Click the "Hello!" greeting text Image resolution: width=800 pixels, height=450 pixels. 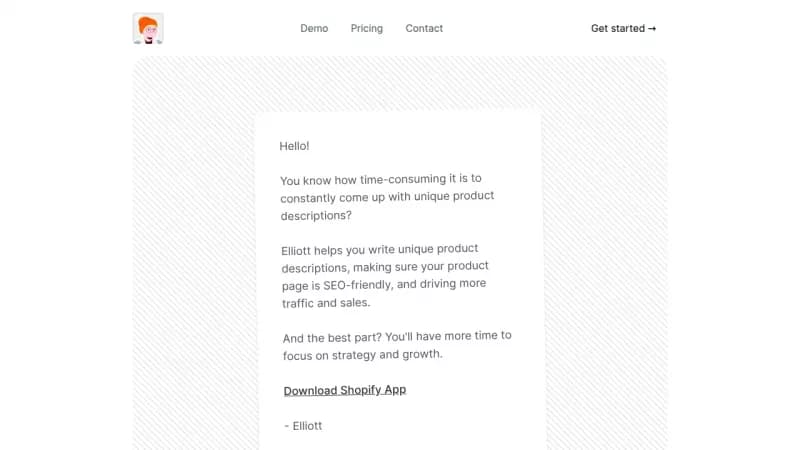pyautogui.click(x=295, y=146)
